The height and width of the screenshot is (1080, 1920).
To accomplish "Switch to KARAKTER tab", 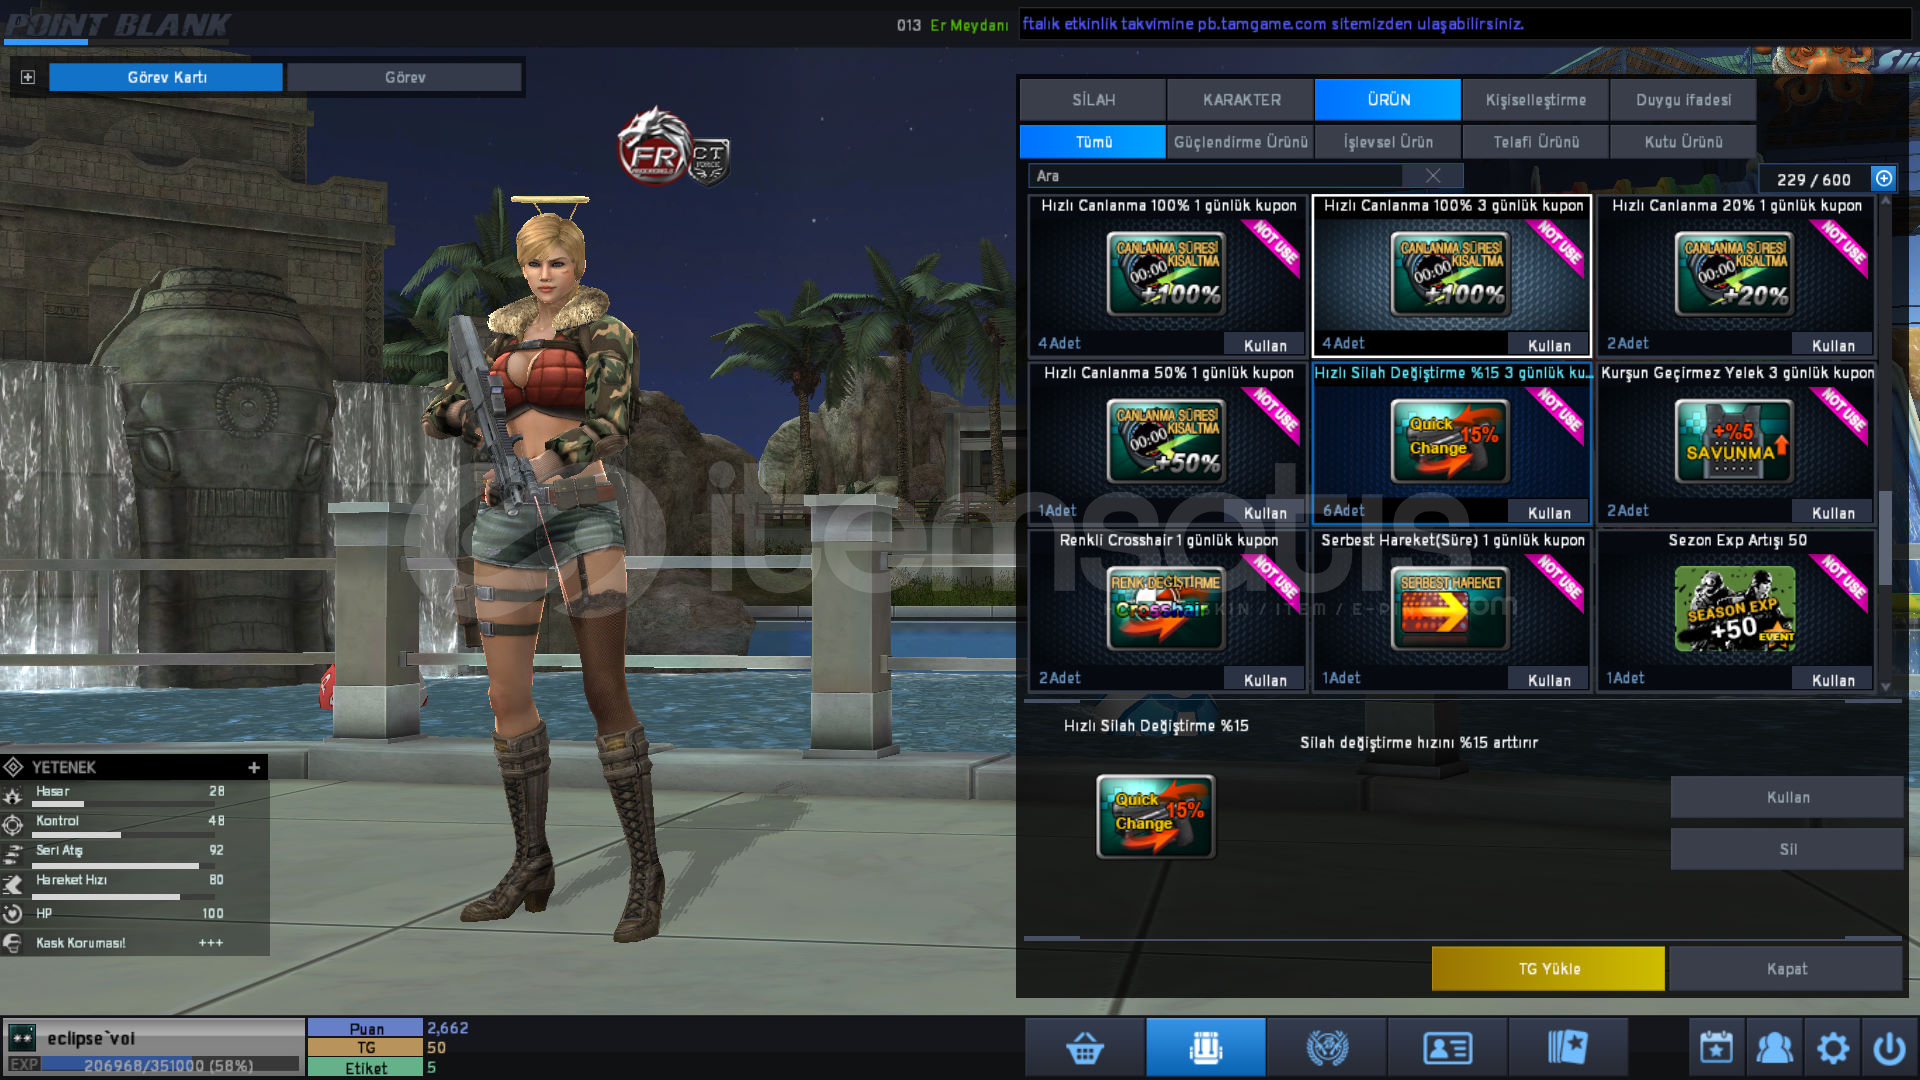I will (x=1241, y=100).
